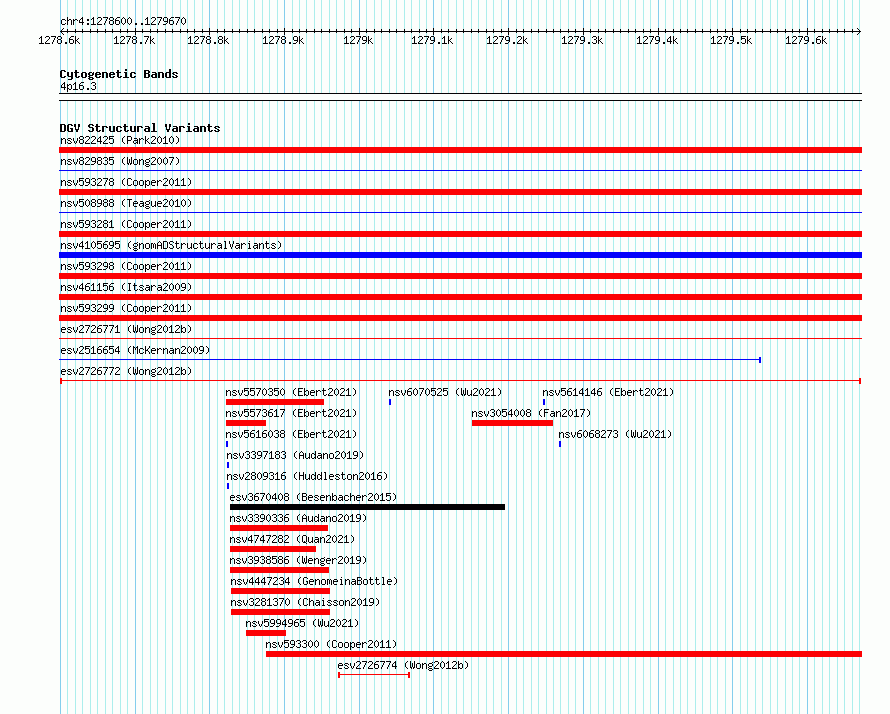Image resolution: width=890 pixels, height=714 pixels.
Task: Click the red bar under nsv5570350
Action: [x=275, y=402]
